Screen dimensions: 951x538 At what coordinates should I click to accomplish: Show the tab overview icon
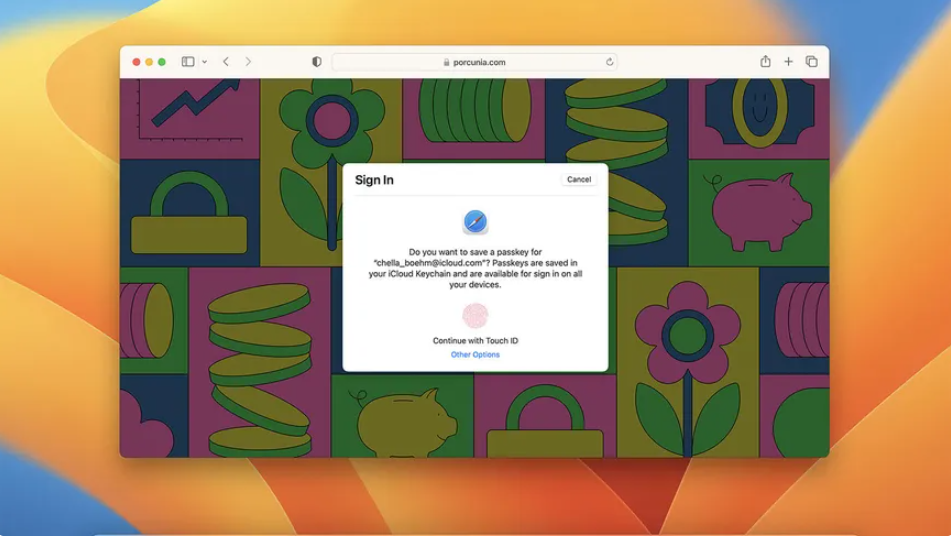tap(812, 61)
